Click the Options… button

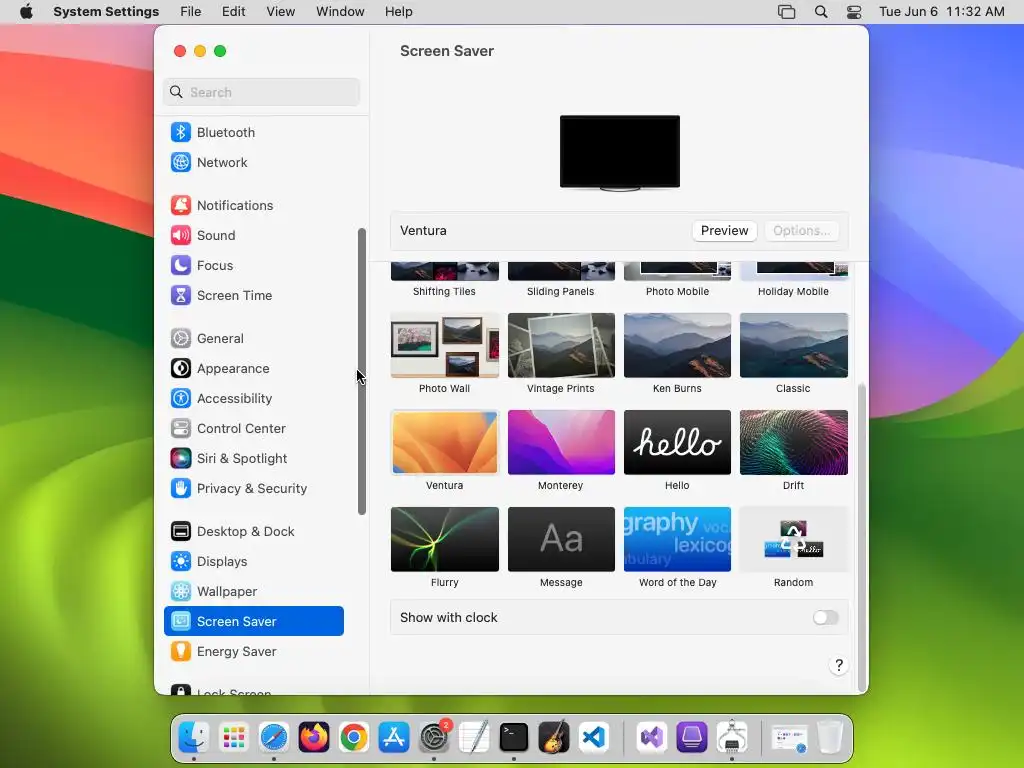tap(801, 231)
